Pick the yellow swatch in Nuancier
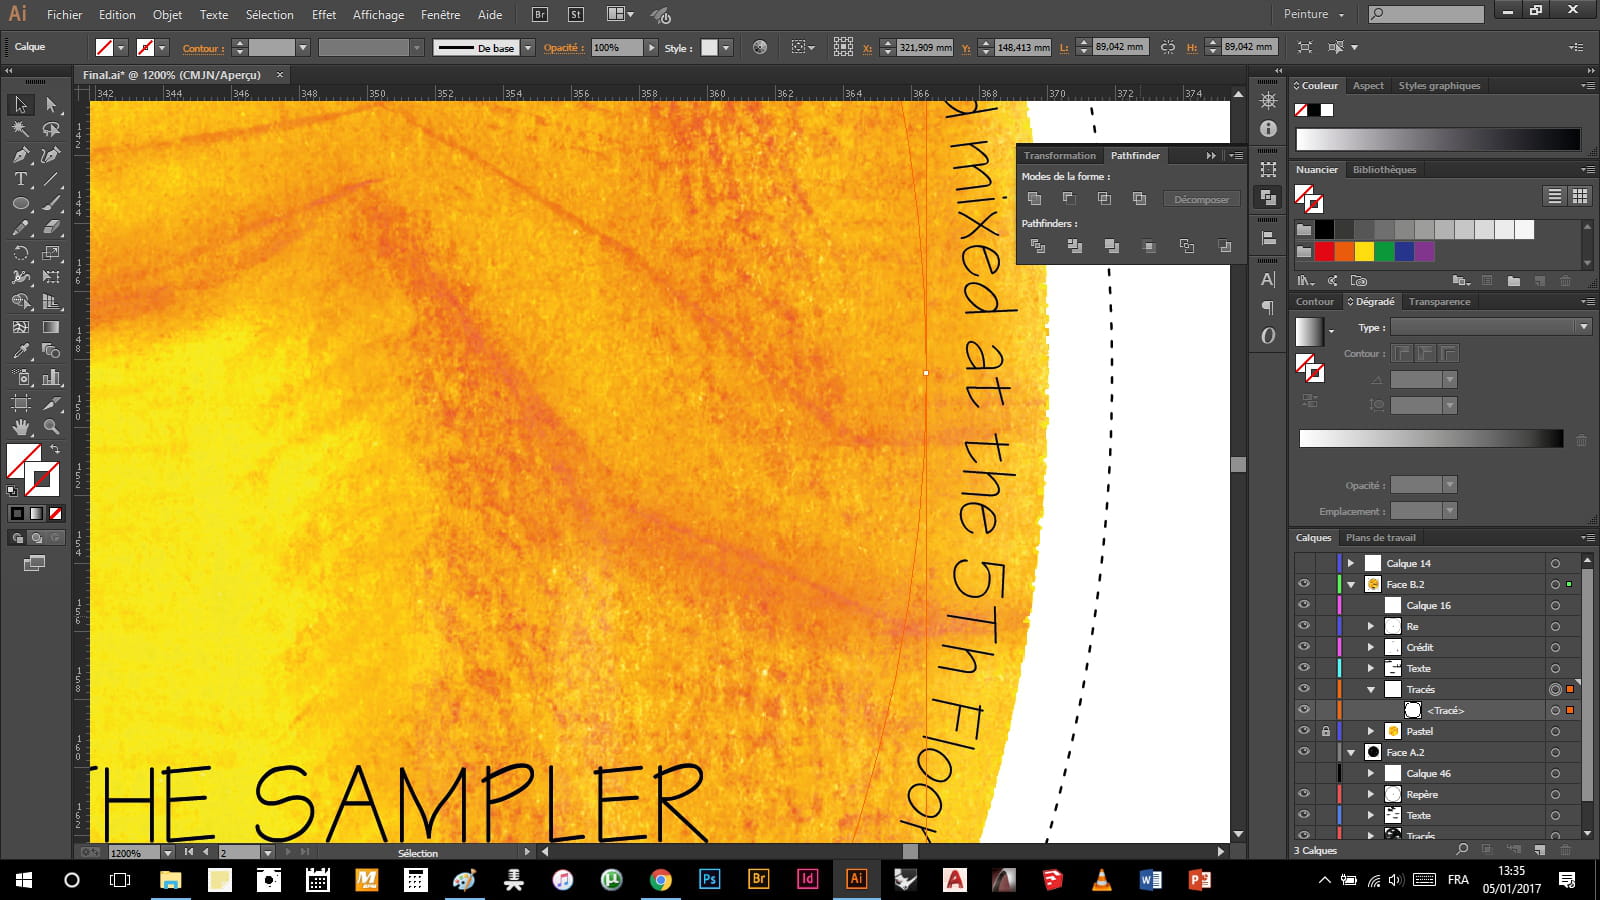Screen dimensions: 1600x900 click(1364, 252)
